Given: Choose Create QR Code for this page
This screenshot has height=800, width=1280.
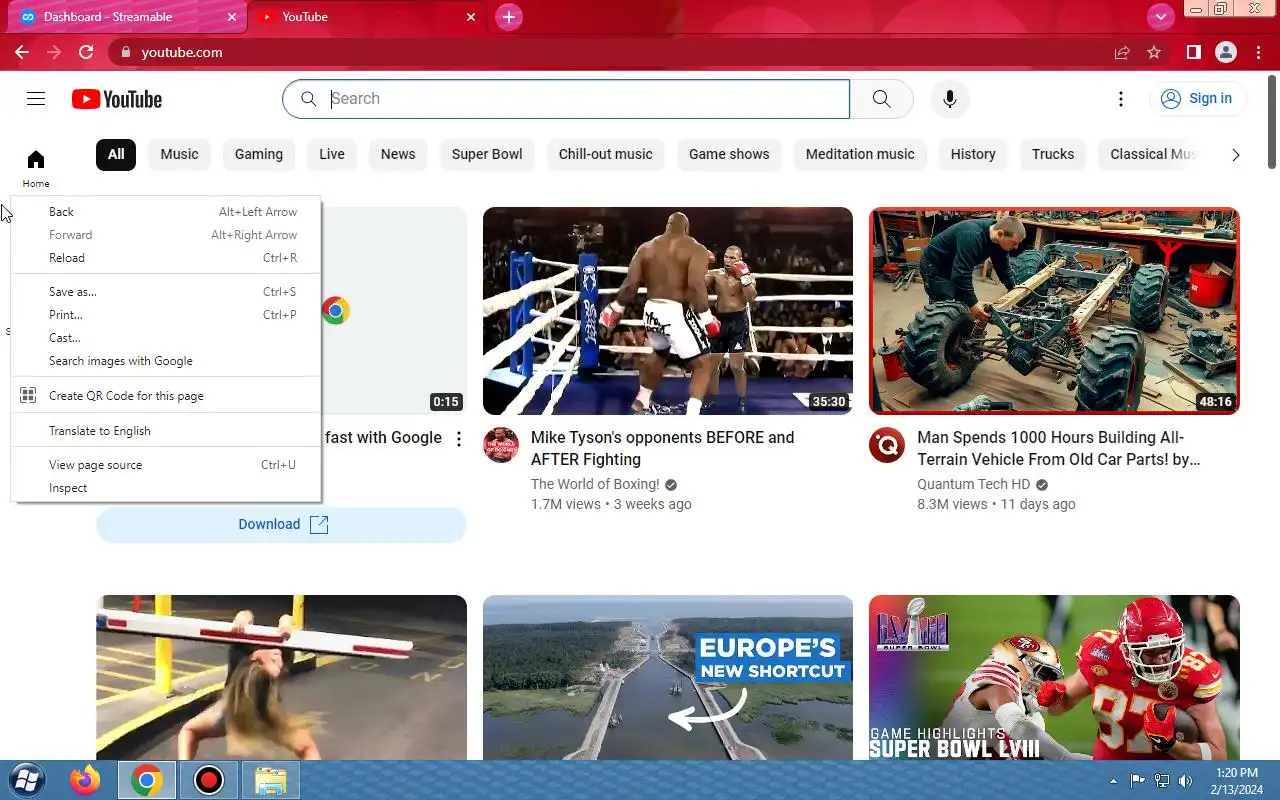Looking at the screenshot, I should coord(166,396).
